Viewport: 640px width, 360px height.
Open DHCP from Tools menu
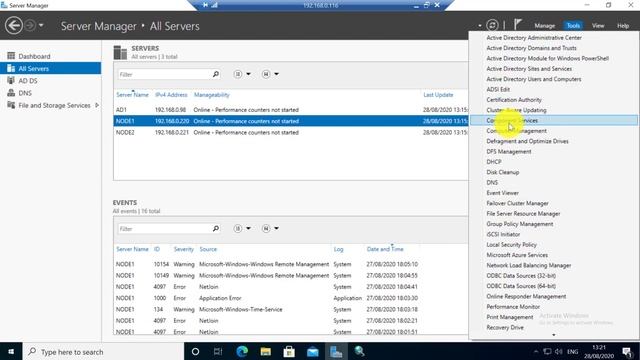(494, 162)
